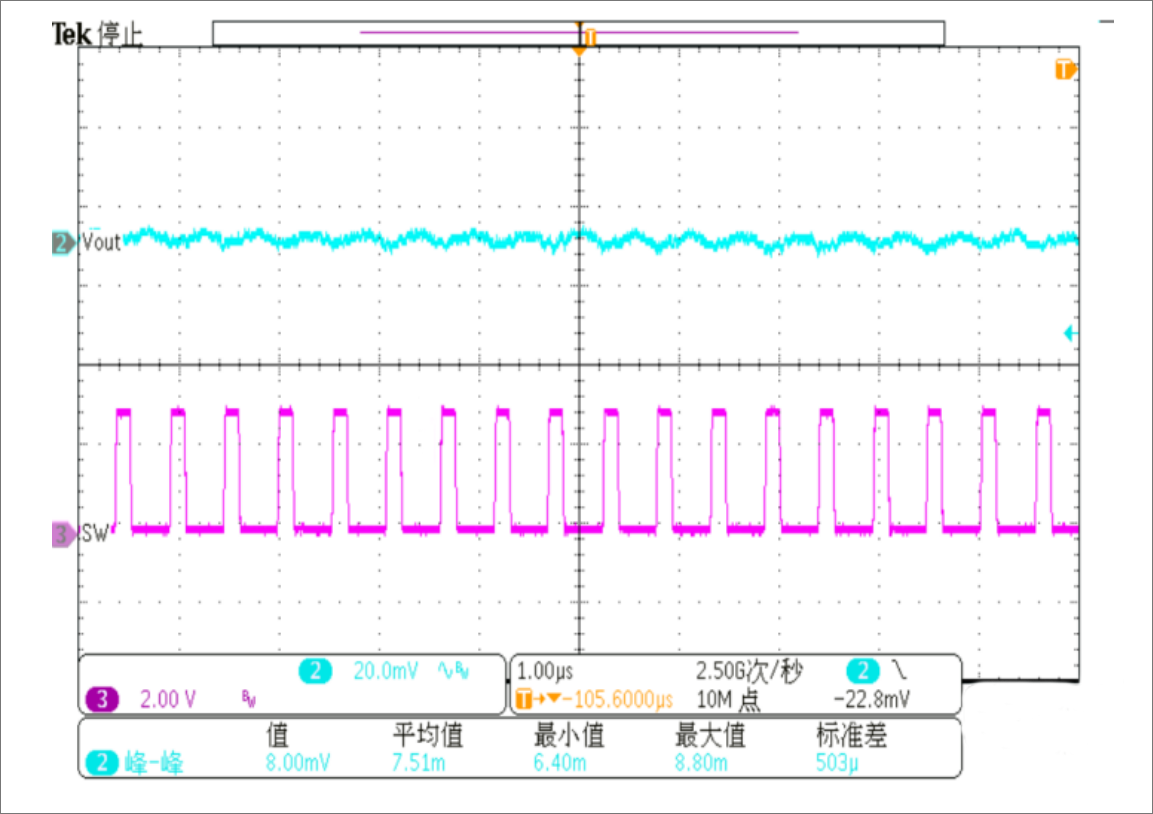Click the orange trigger position marker at top center
The height and width of the screenshot is (814, 1153).
[x=578, y=48]
